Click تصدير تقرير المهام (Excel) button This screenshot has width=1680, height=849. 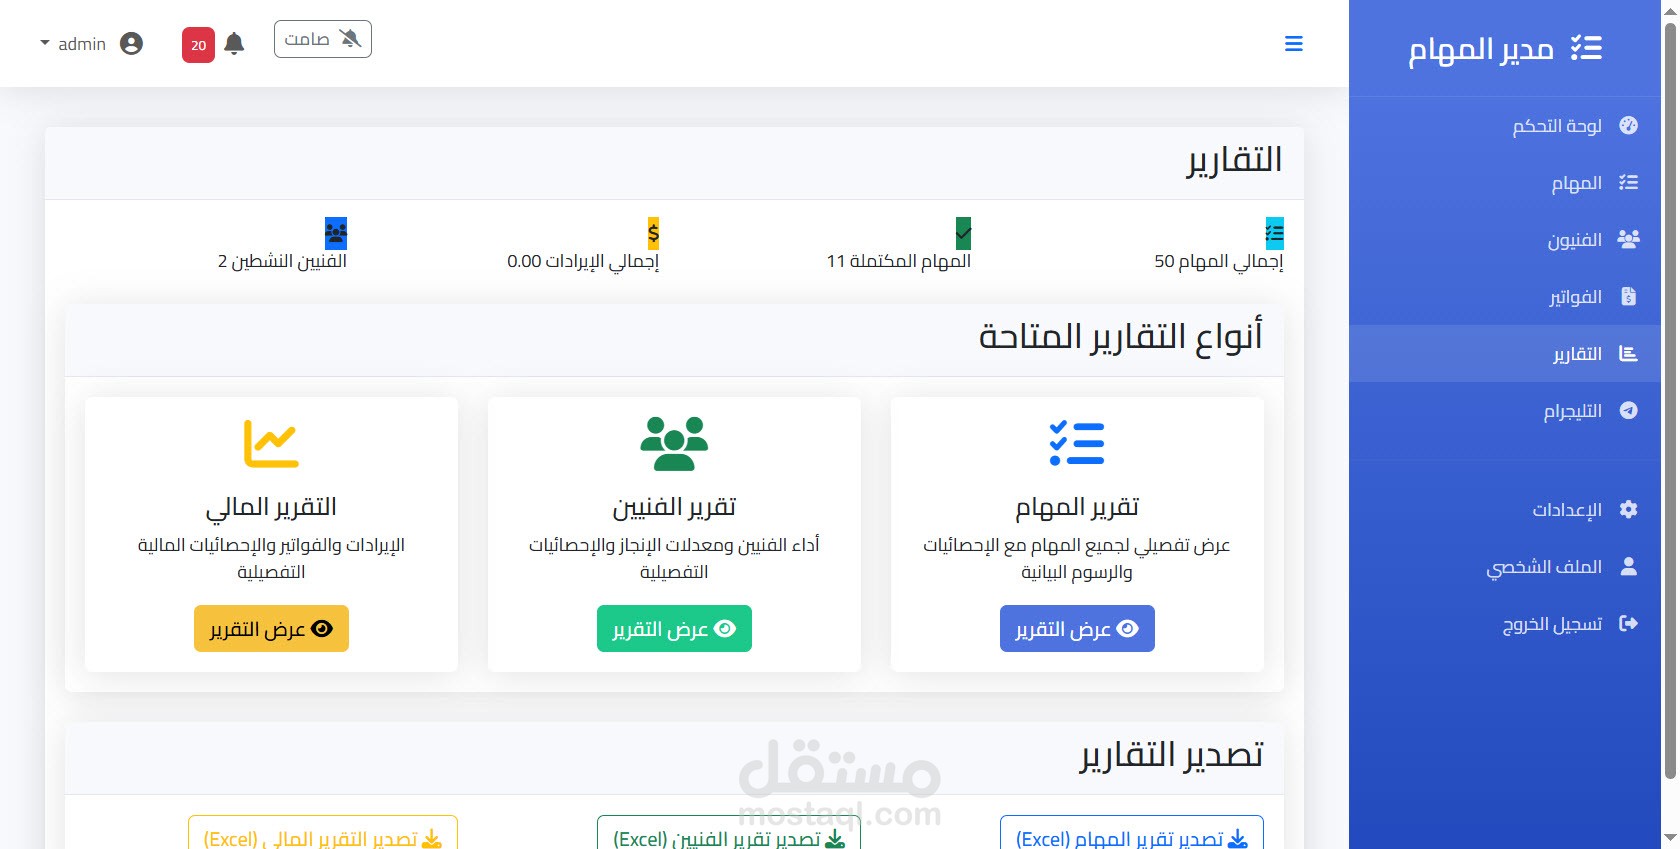(1132, 834)
